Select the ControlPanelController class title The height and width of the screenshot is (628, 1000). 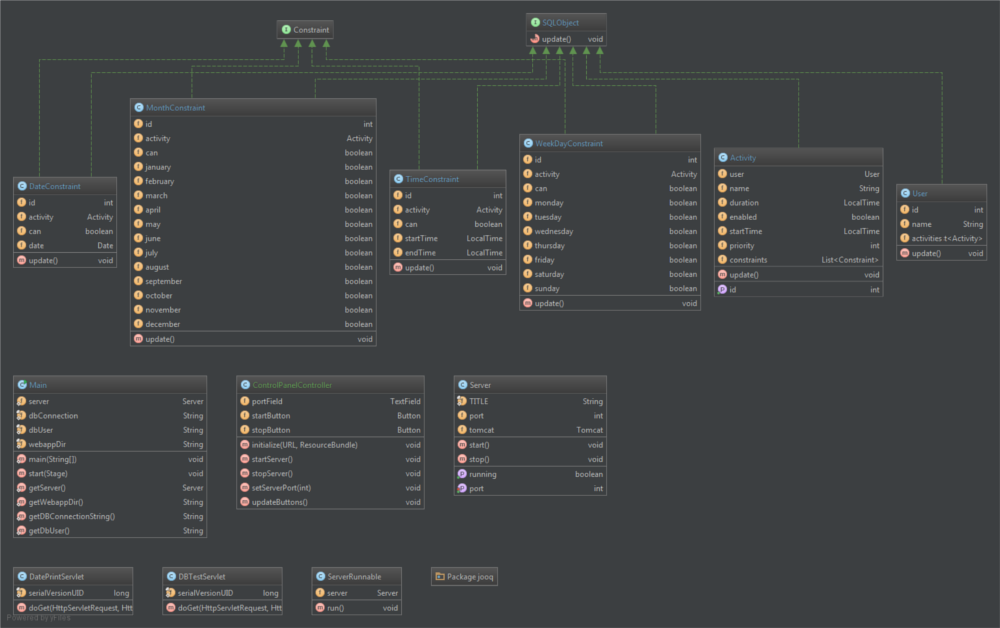pyautogui.click(x=292, y=385)
